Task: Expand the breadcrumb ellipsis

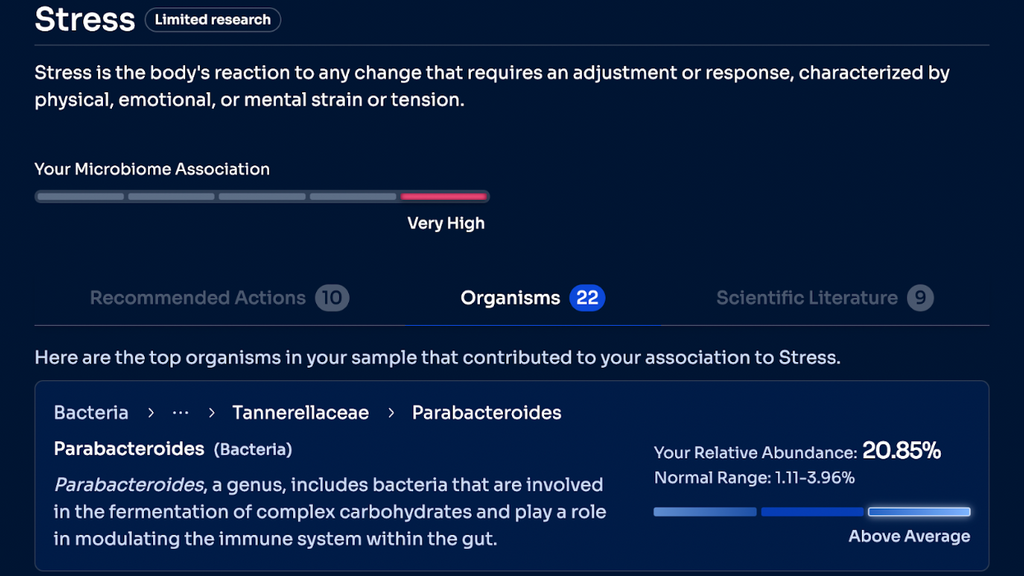Action: pyautogui.click(x=180, y=413)
